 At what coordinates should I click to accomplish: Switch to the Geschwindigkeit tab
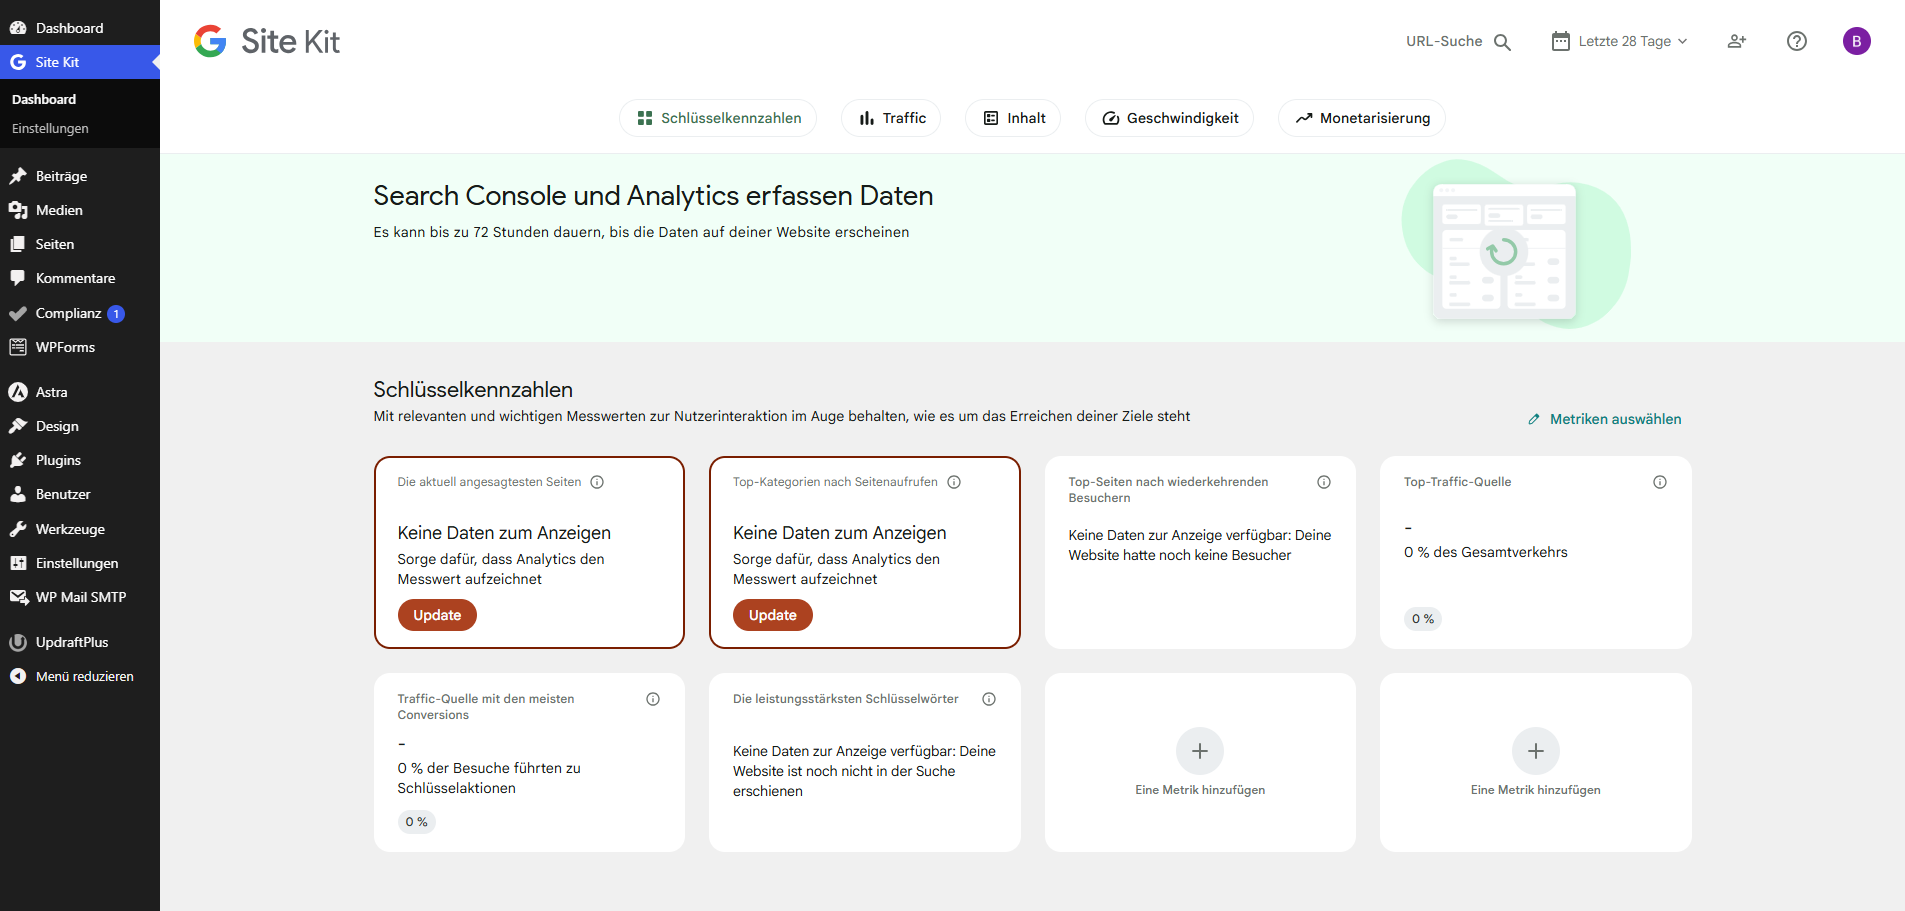[1169, 118]
